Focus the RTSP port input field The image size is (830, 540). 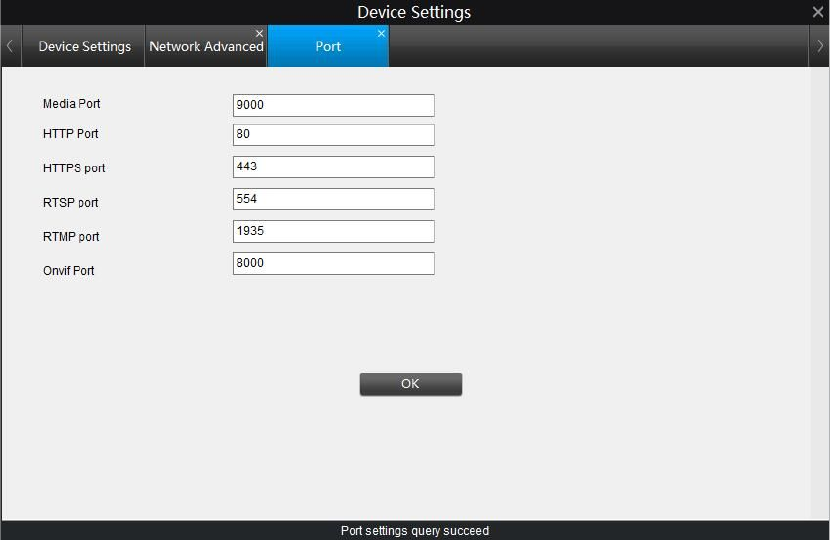click(x=333, y=199)
